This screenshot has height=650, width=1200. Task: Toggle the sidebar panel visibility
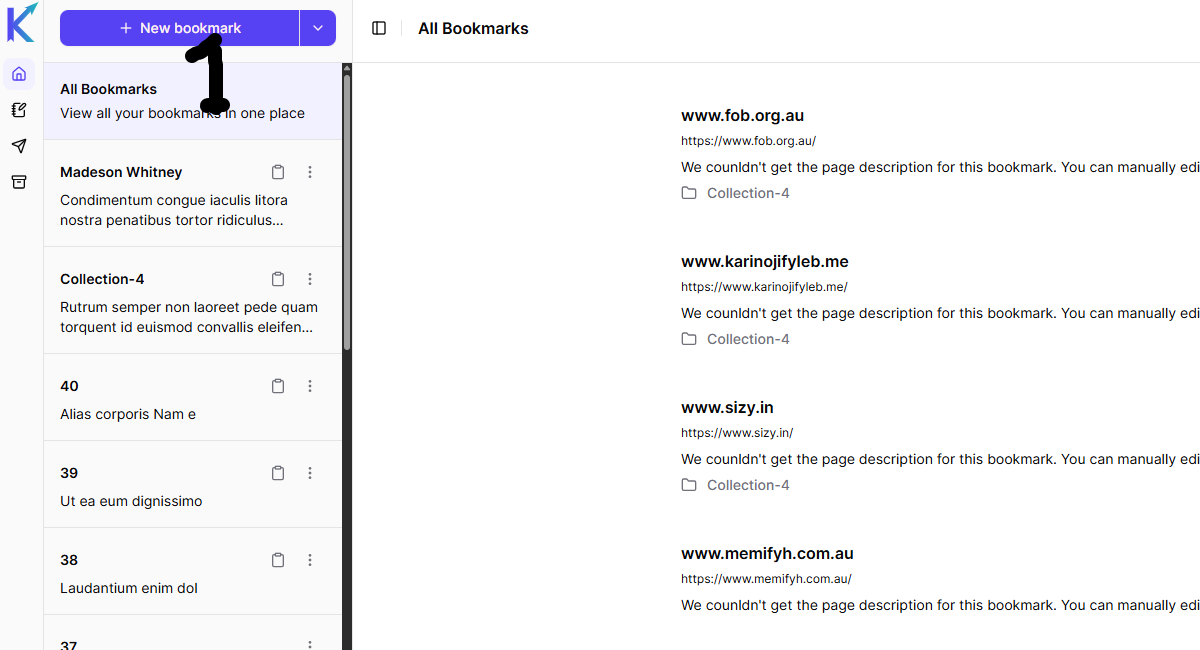[379, 28]
